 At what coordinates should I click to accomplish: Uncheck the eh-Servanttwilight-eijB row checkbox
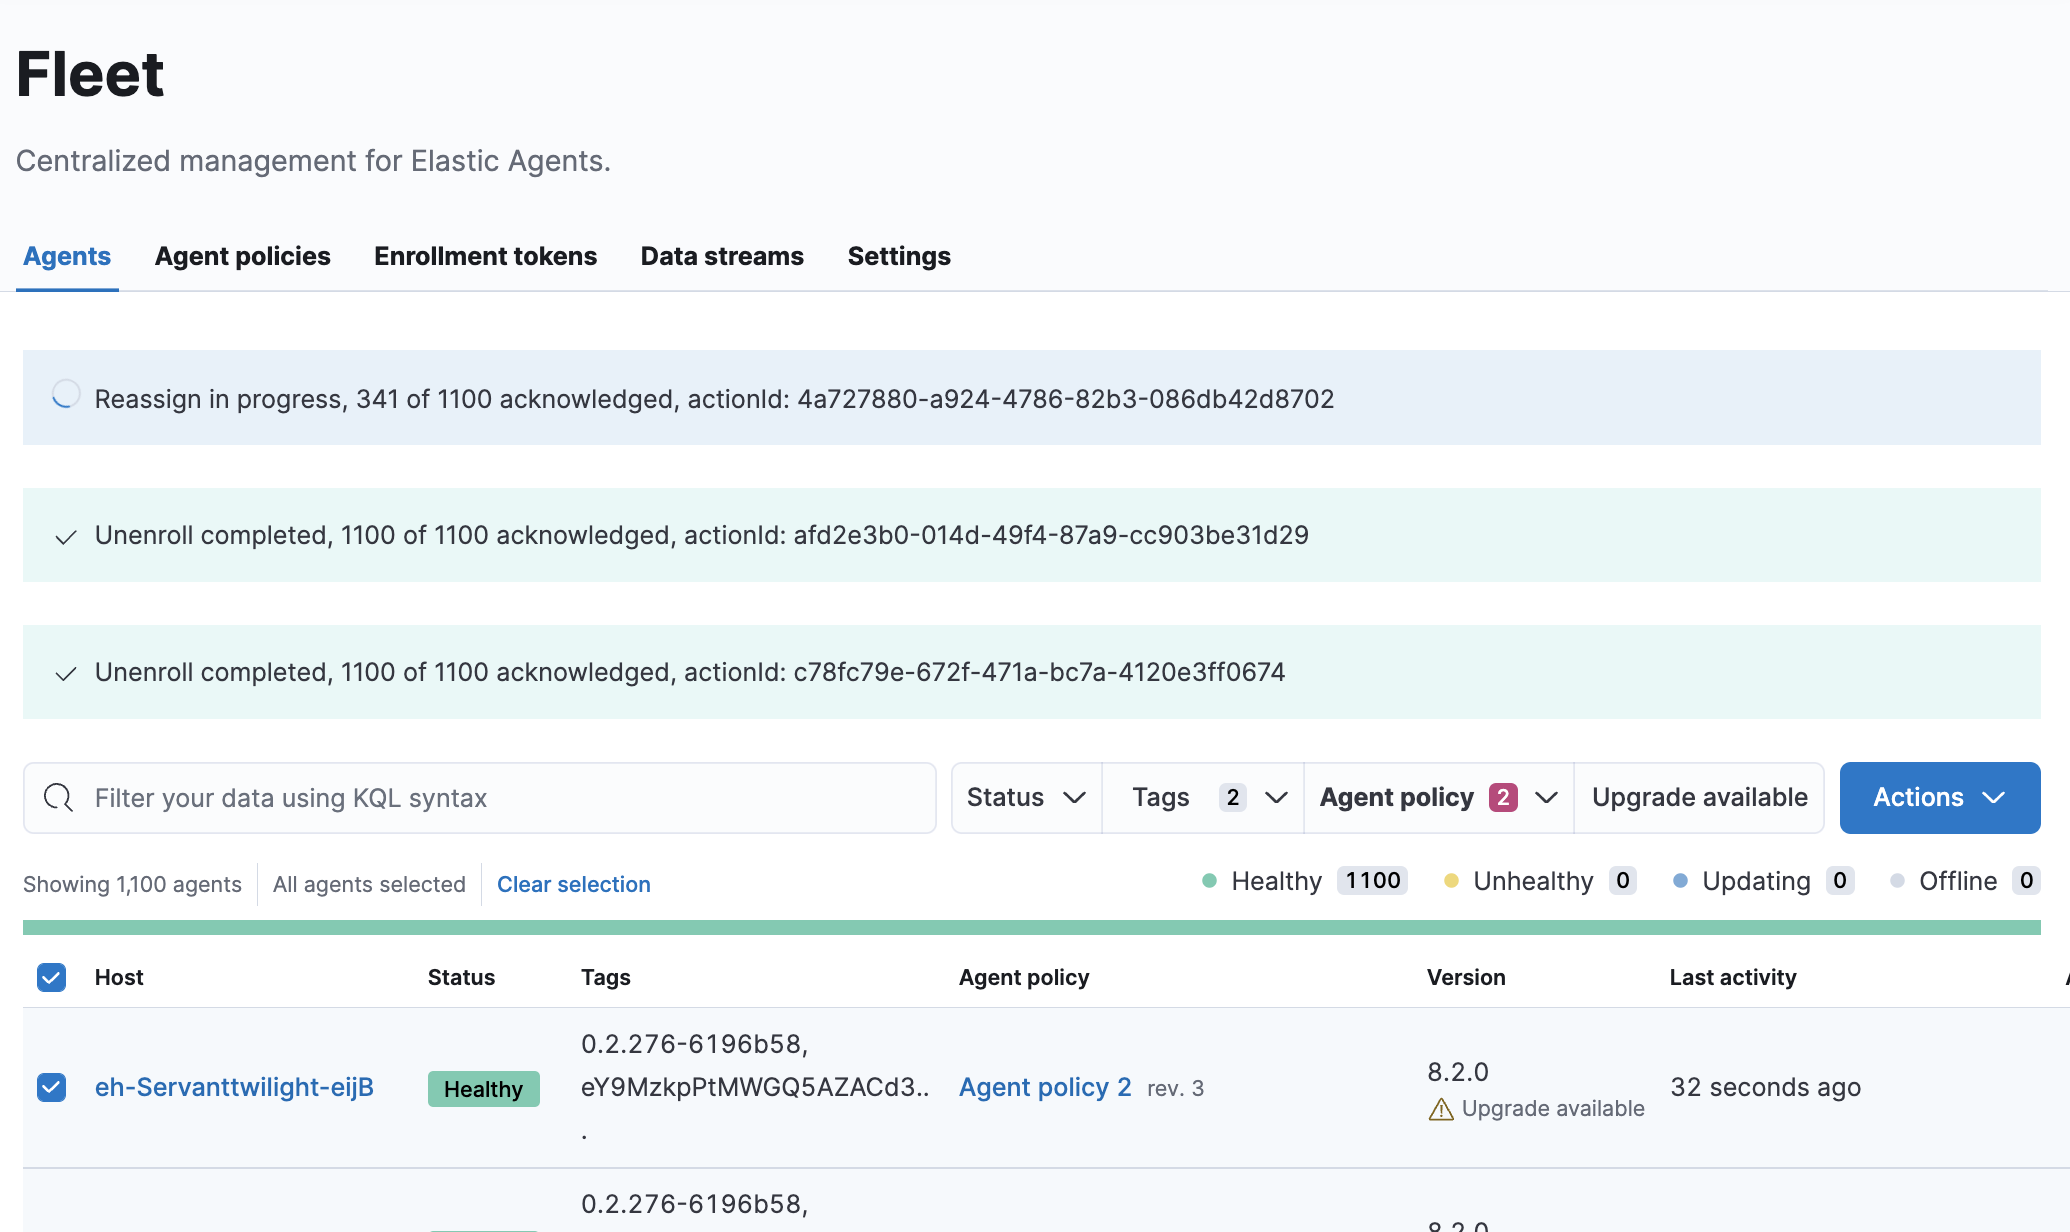click(x=51, y=1087)
